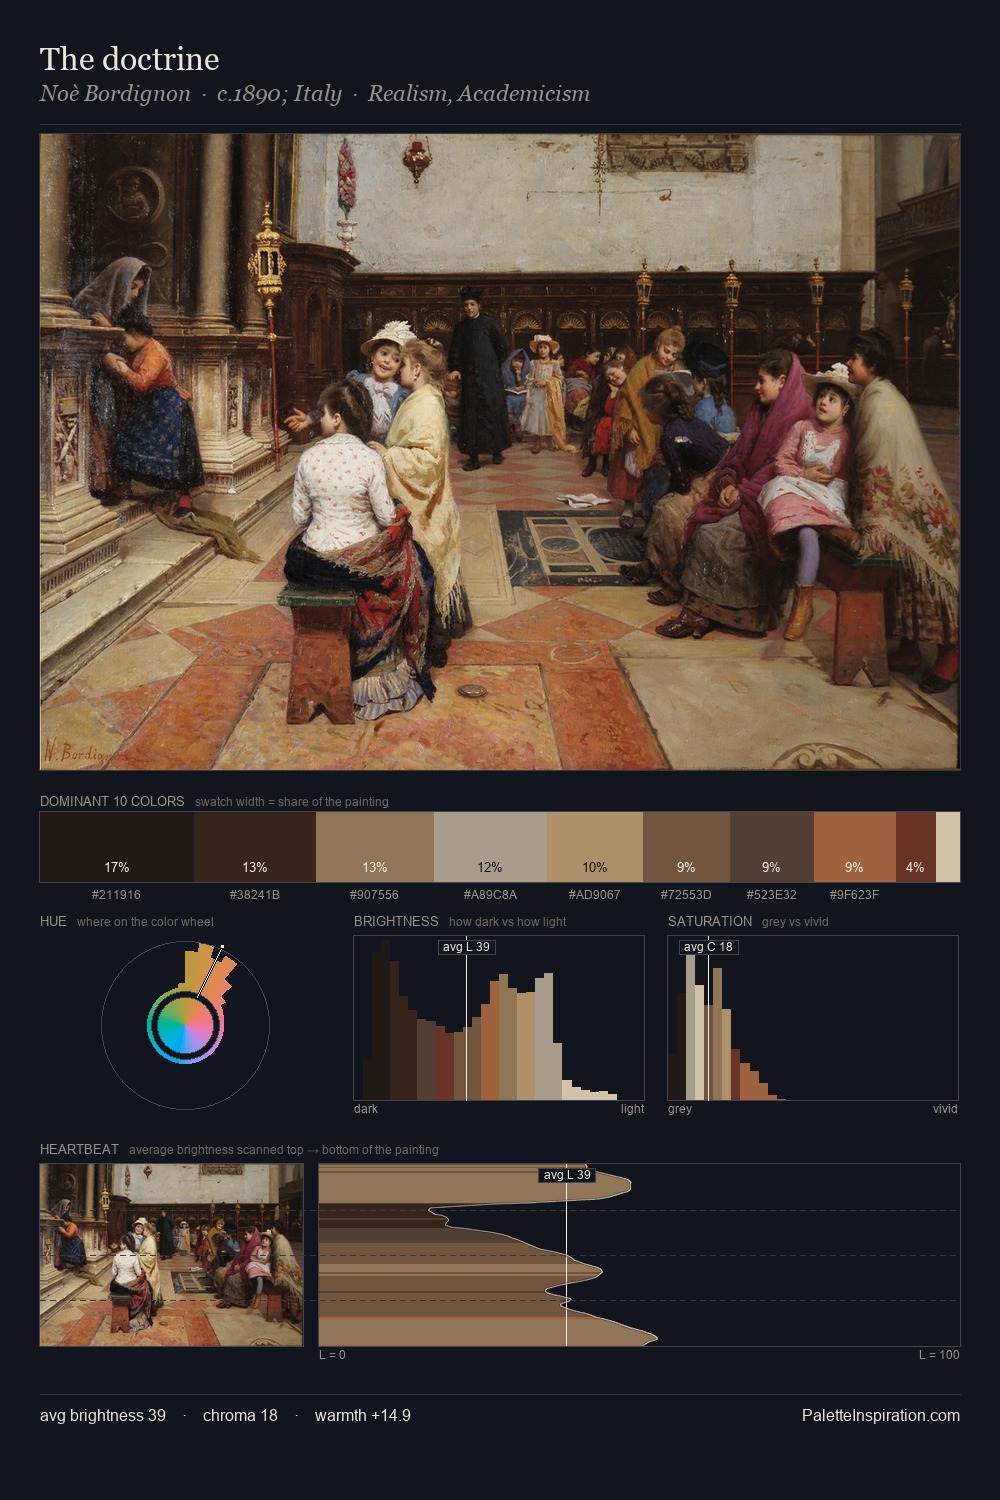
Task: Choose the #A89C8A grey swatch at 12%
Action: (x=490, y=847)
